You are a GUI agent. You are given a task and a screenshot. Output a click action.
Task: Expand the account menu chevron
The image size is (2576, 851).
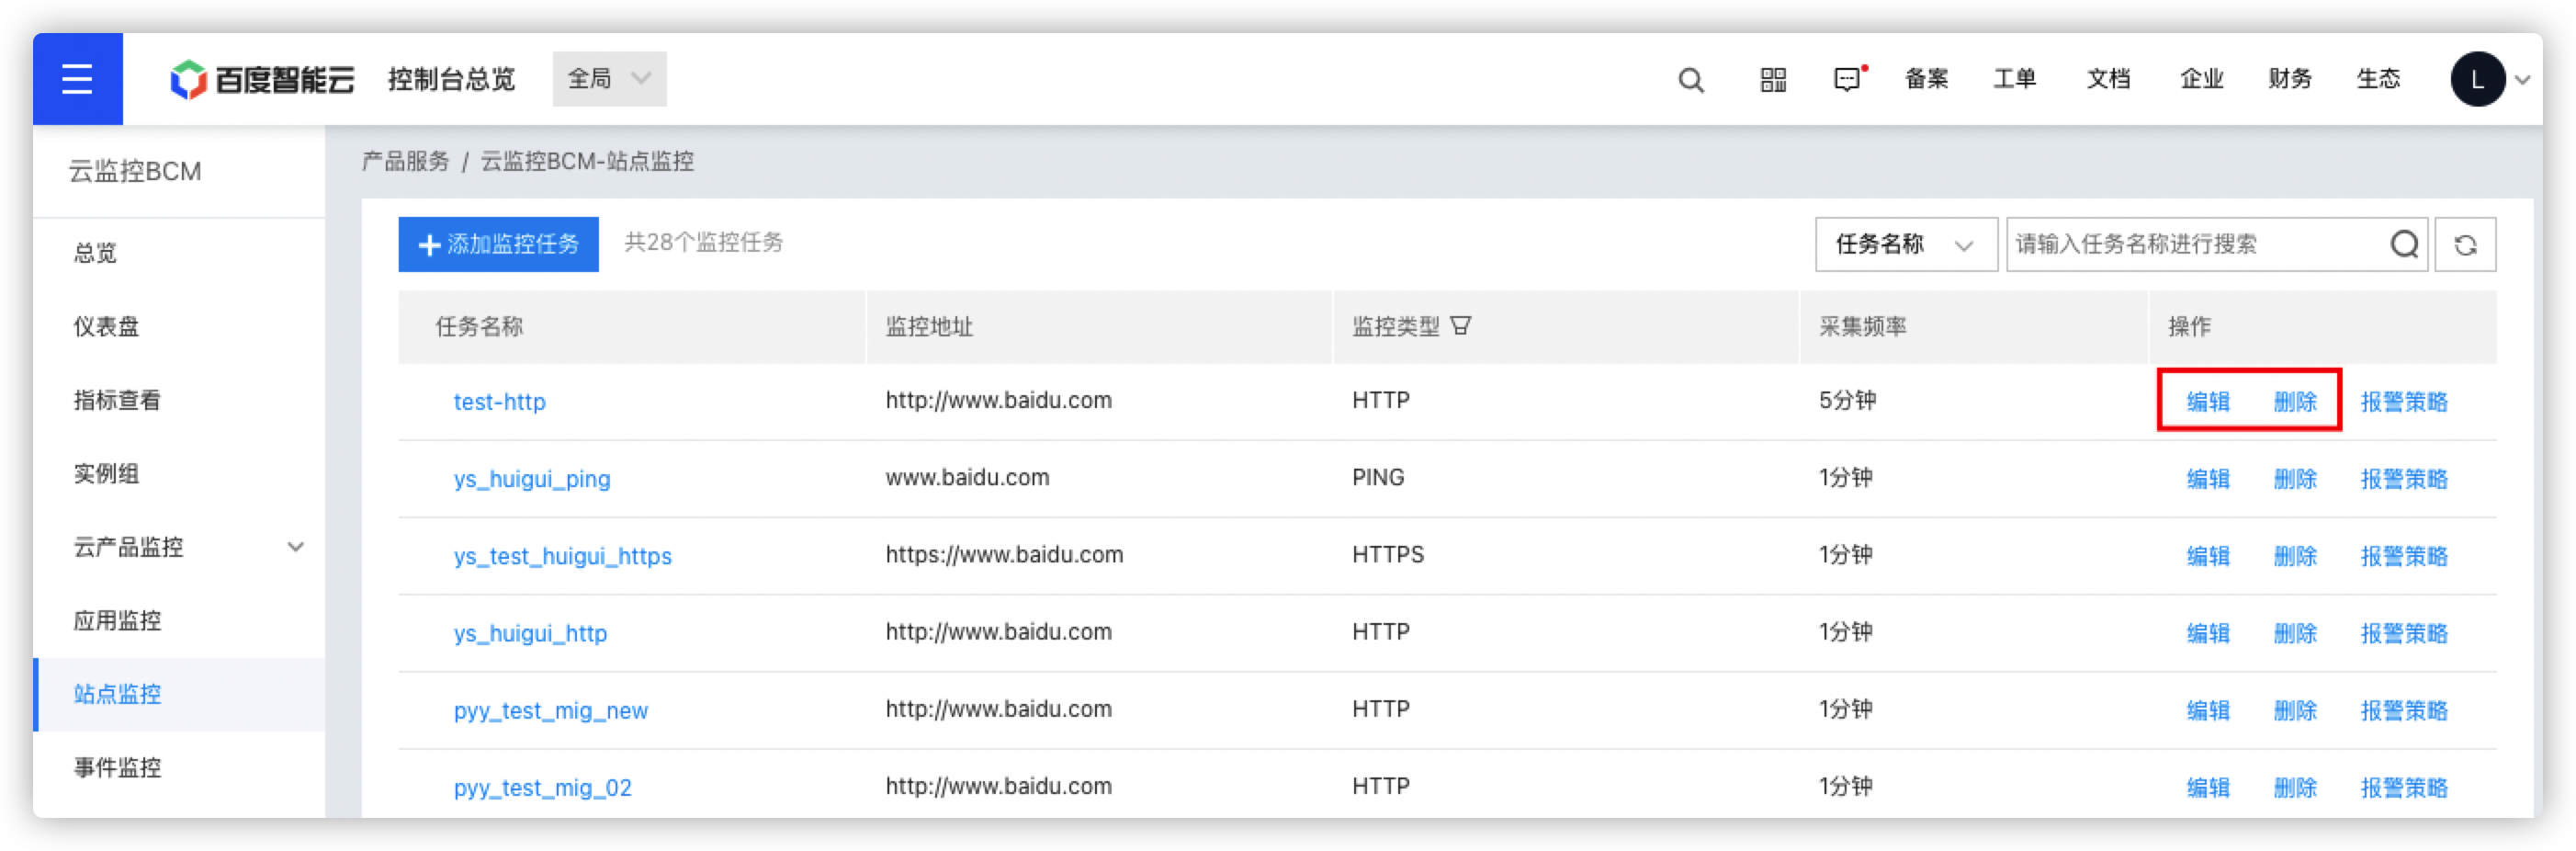[2523, 79]
